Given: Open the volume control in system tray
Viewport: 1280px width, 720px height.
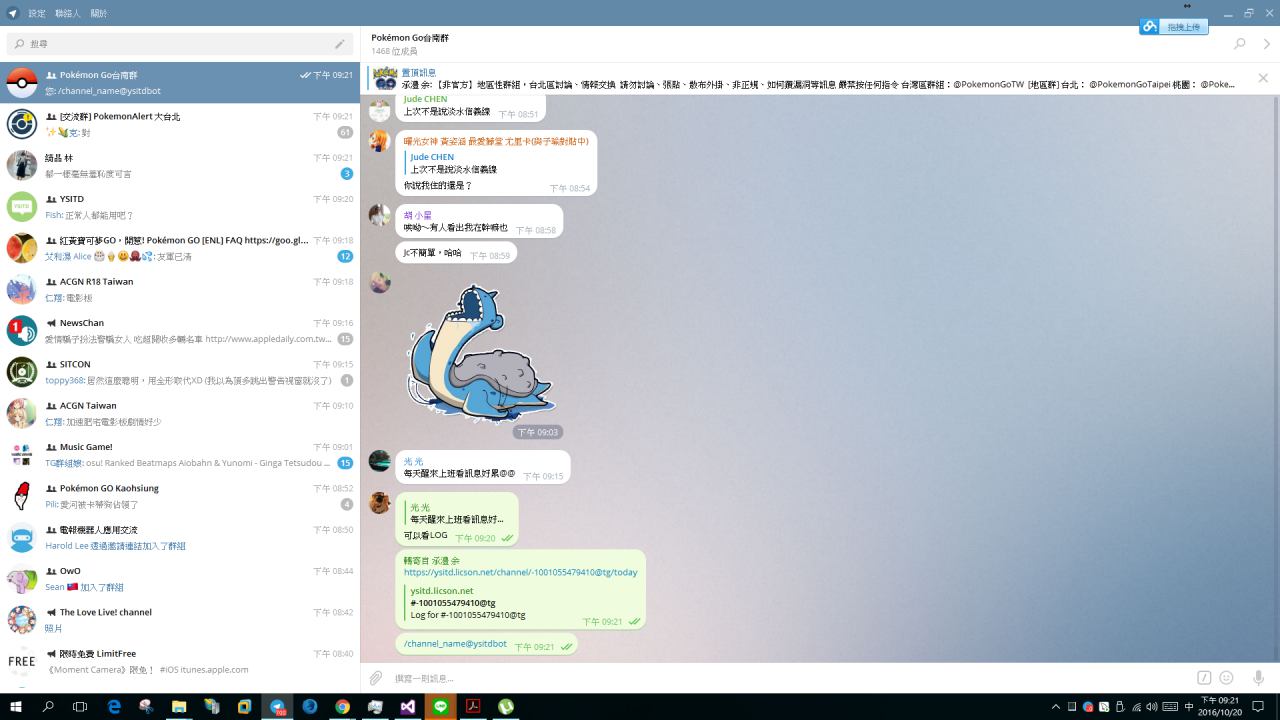Looking at the screenshot, I should coord(1153,707).
